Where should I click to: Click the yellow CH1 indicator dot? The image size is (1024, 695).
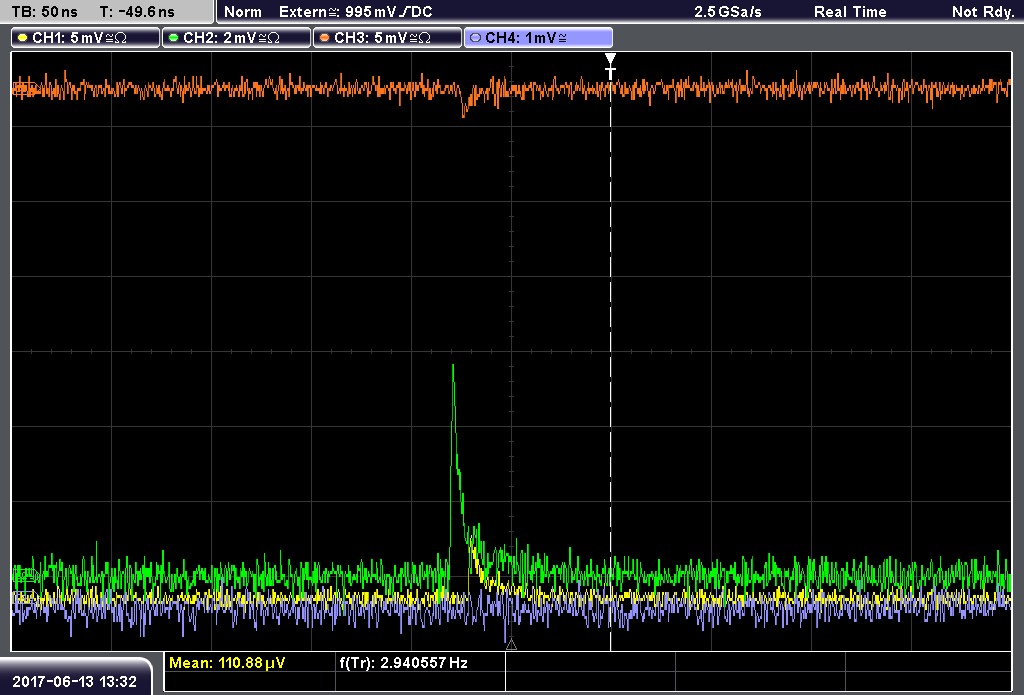click(x=23, y=38)
